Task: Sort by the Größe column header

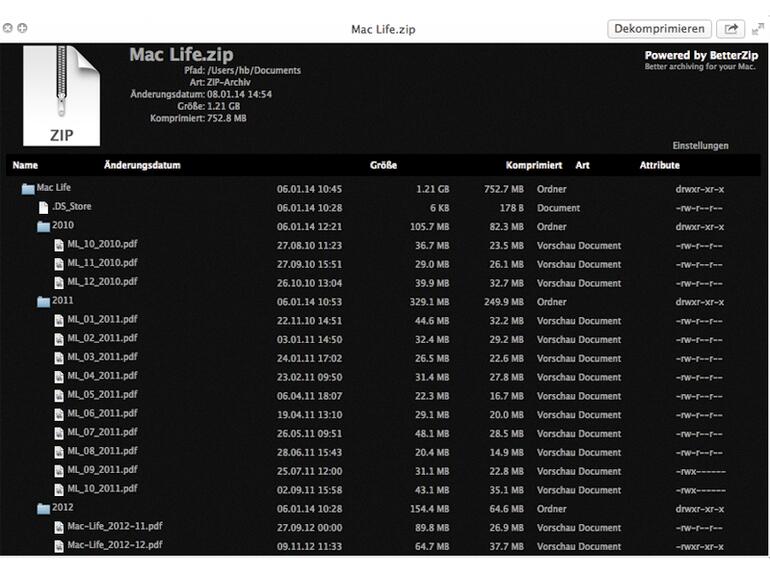Action: [383, 165]
